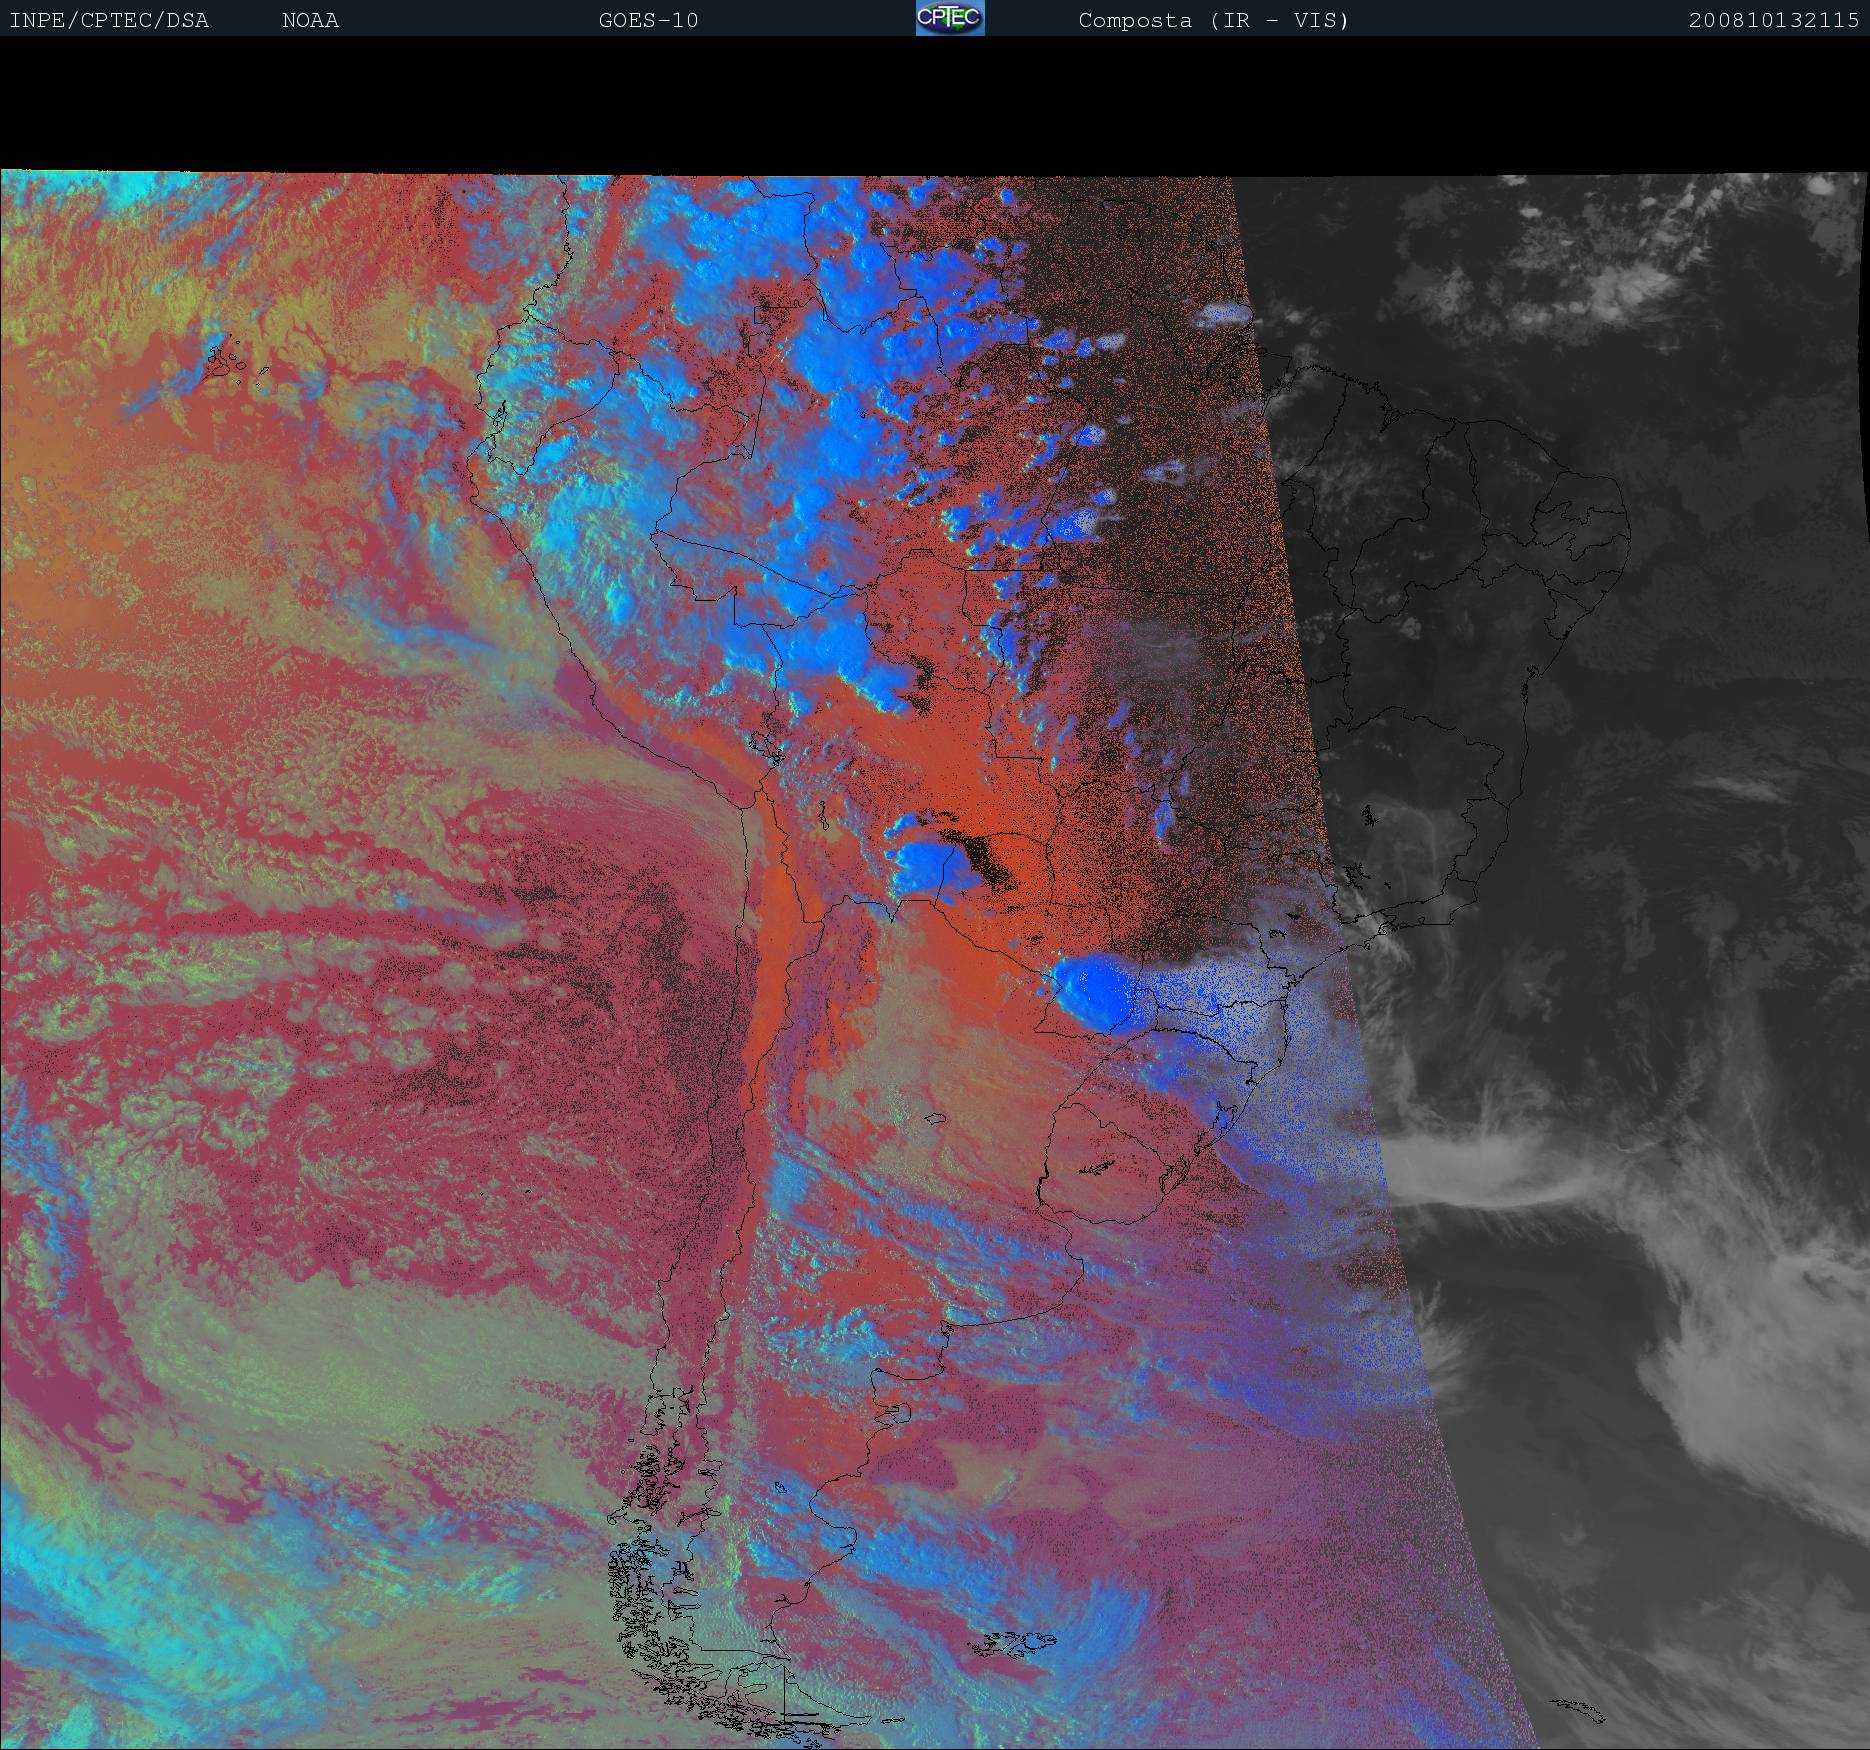Image resolution: width=1870 pixels, height=1750 pixels.
Task: Click the cyan cloud patch in the bottom-left corner
Action: click(60, 1590)
